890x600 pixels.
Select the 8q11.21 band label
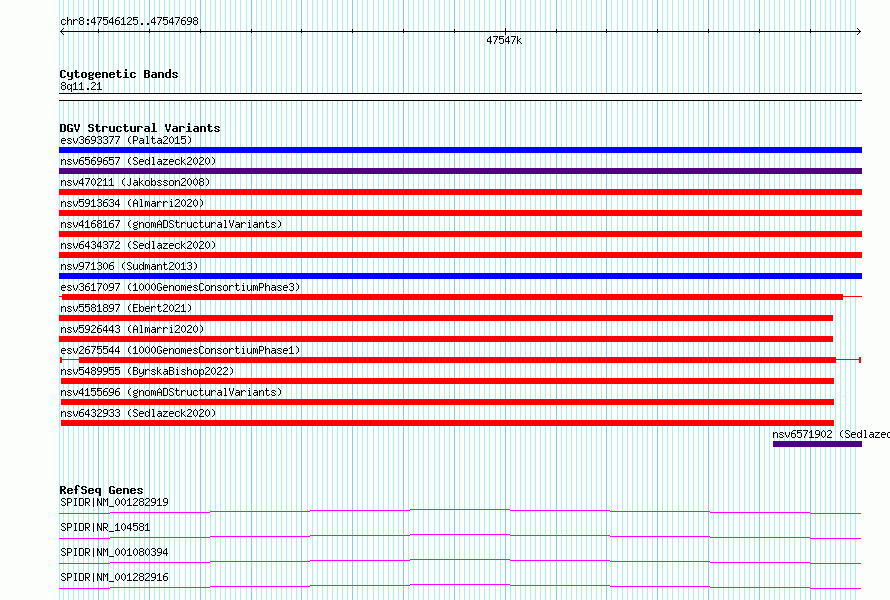pyautogui.click(x=81, y=86)
